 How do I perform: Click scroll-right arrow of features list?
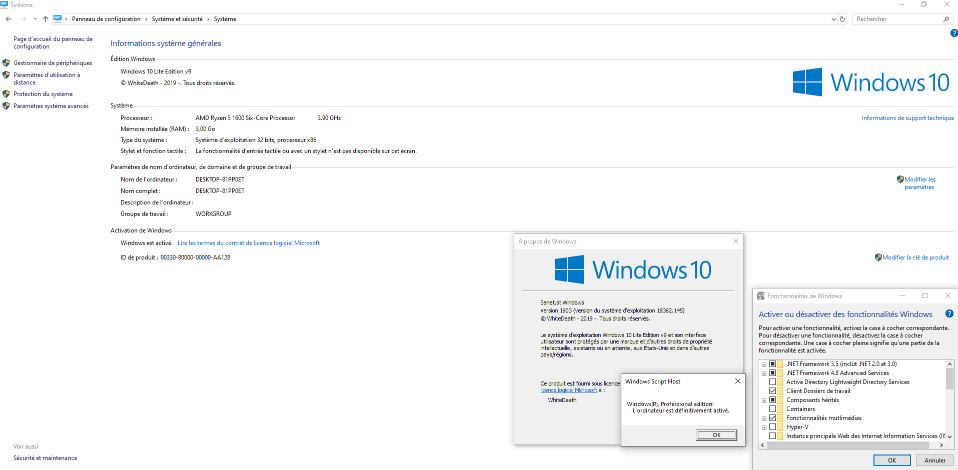(941, 445)
